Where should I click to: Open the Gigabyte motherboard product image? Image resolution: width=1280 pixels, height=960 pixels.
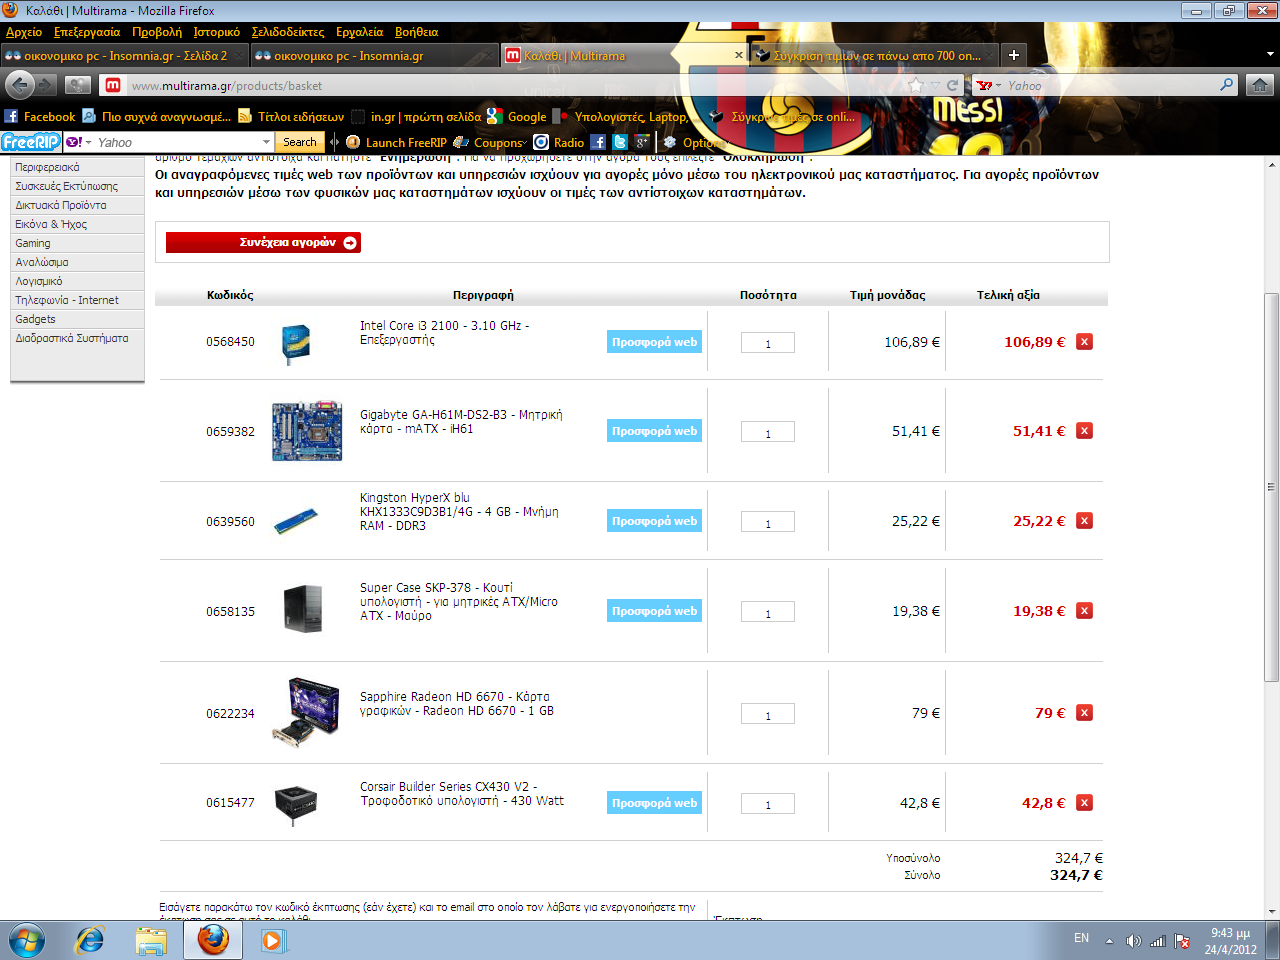[307, 431]
